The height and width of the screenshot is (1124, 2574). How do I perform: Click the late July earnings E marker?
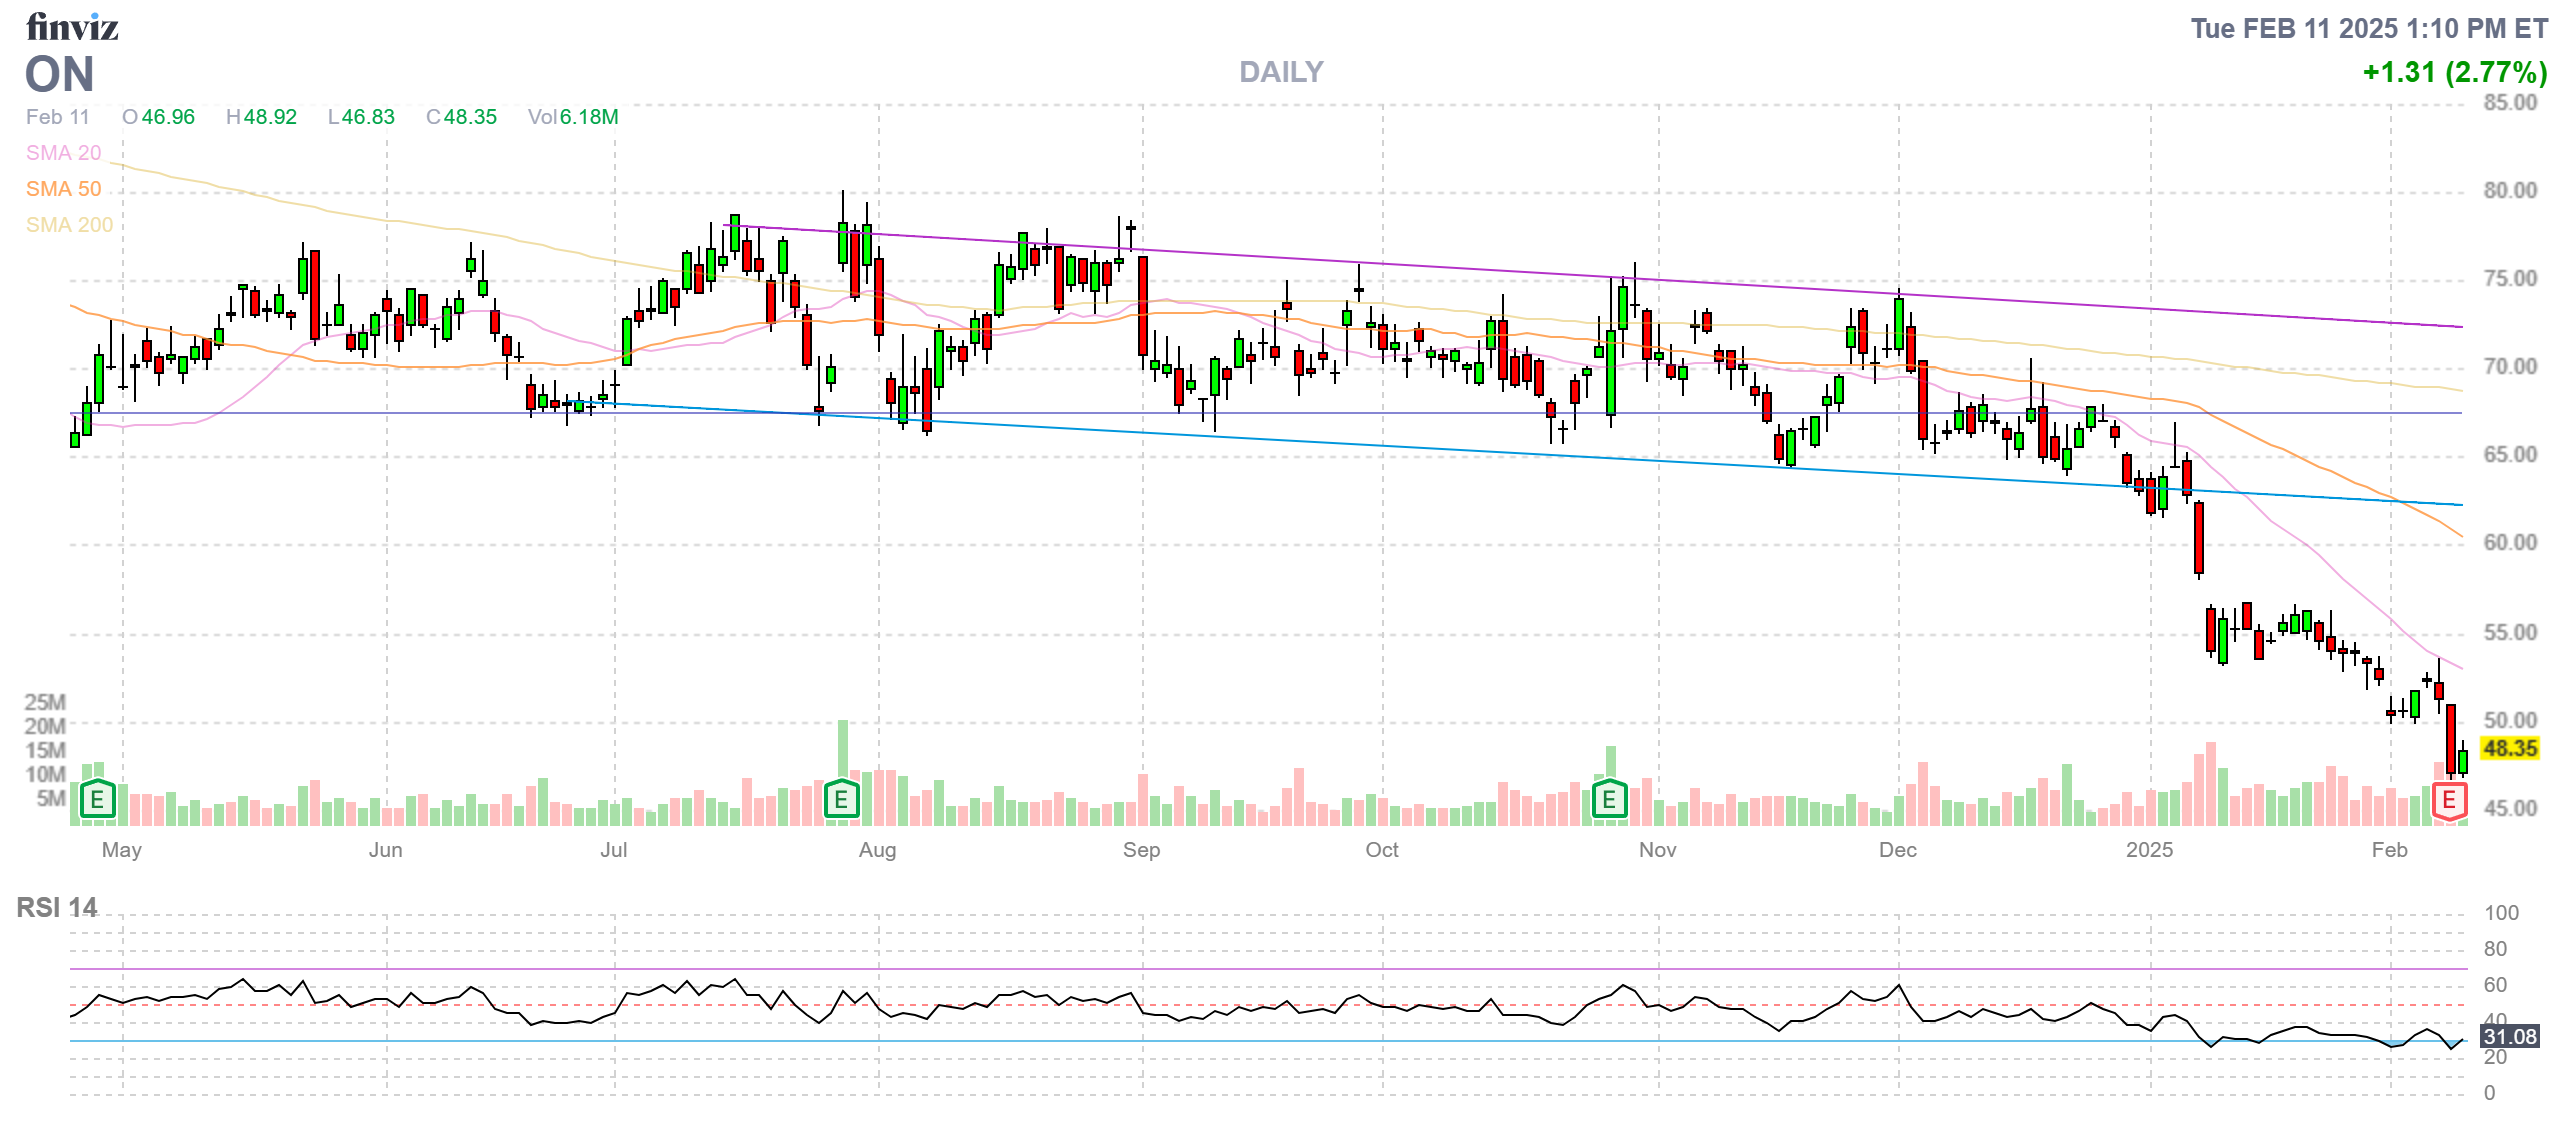tap(841, 800)
